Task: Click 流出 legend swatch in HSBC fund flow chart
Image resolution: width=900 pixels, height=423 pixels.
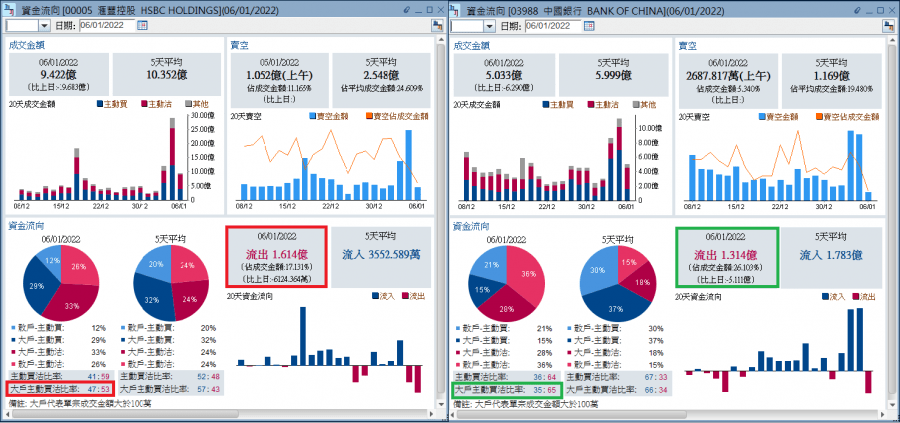Action: (x=406, y=297)
